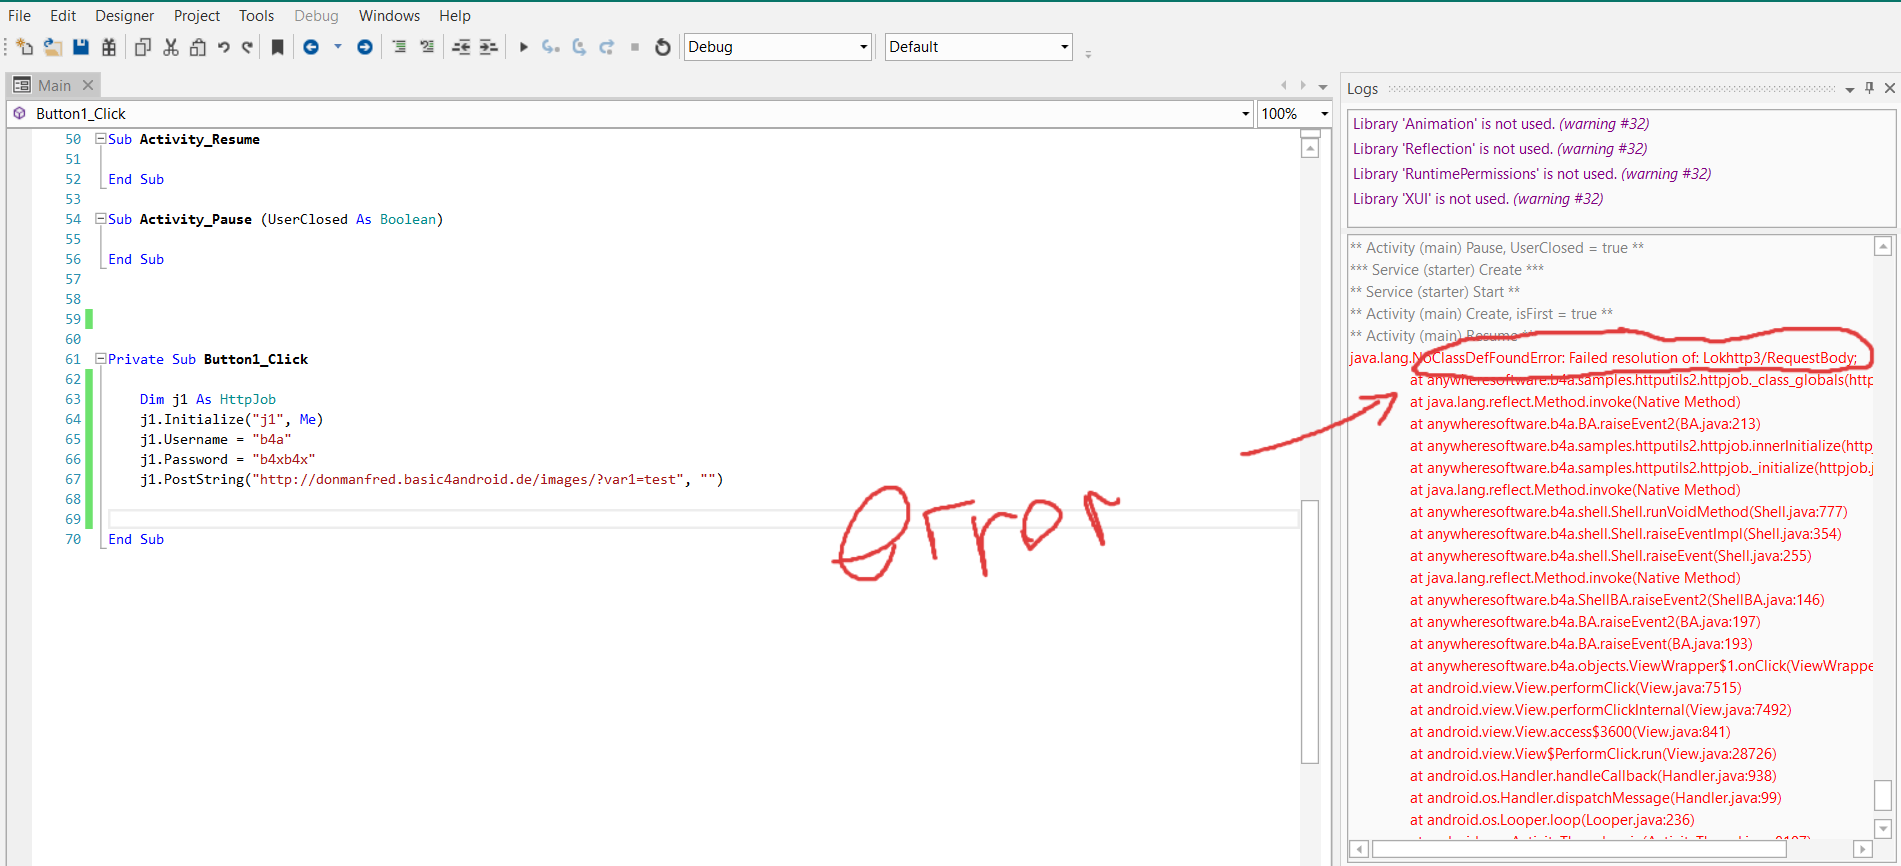Open the Designer menu
The image size is (1901, 866).
(x=125, y=16)
